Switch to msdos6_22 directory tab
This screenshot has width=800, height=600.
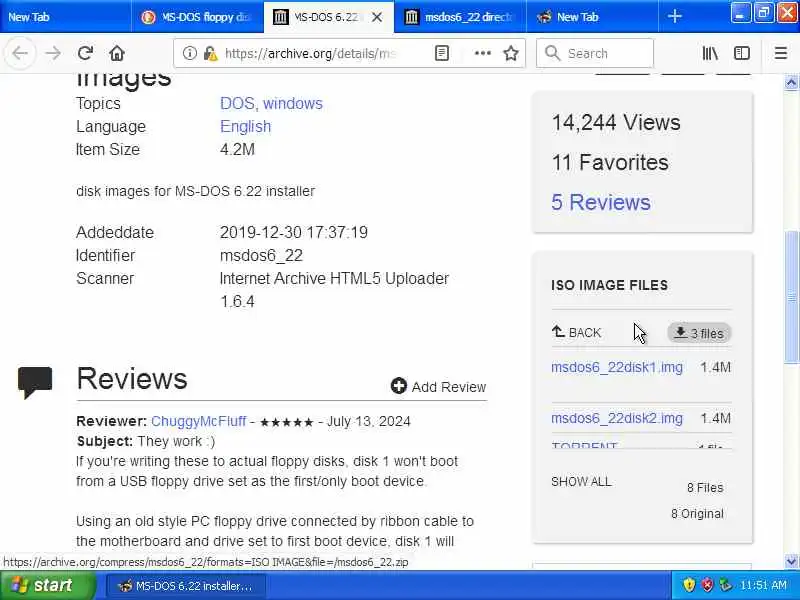pyautogui.click(x=460, y=17)
